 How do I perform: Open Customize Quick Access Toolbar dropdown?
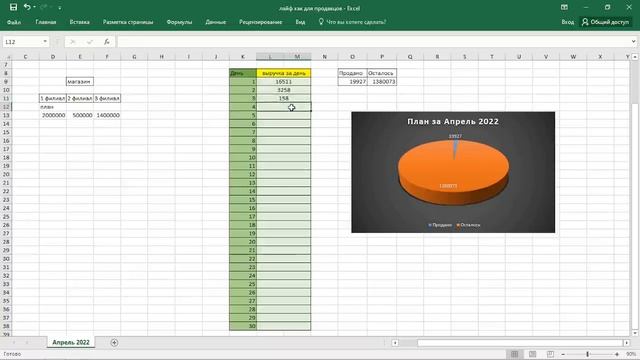60,8
